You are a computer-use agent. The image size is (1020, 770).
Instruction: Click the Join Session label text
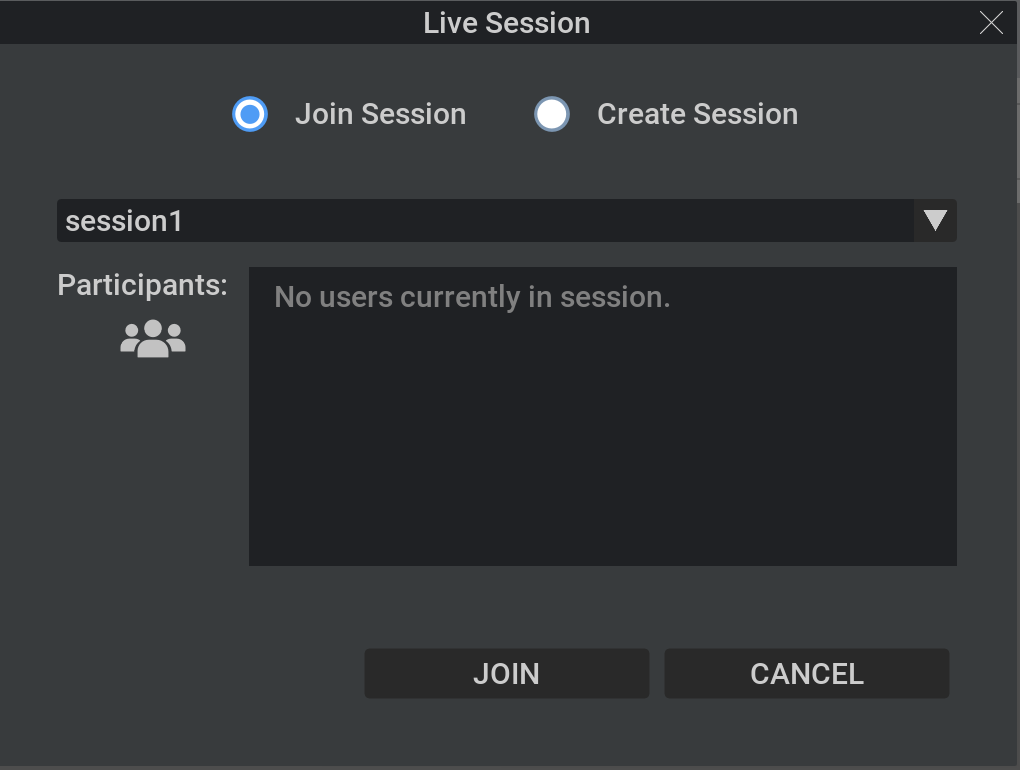coord(380,114)
